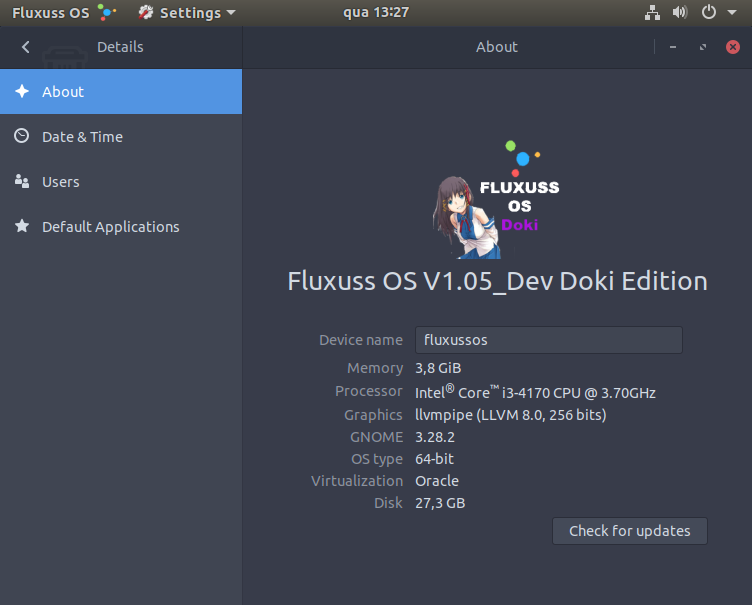The width and height of the screenshot is (752, 605).
Task: Edit the Device name field fluxussos
Action: tap(549, 340)
